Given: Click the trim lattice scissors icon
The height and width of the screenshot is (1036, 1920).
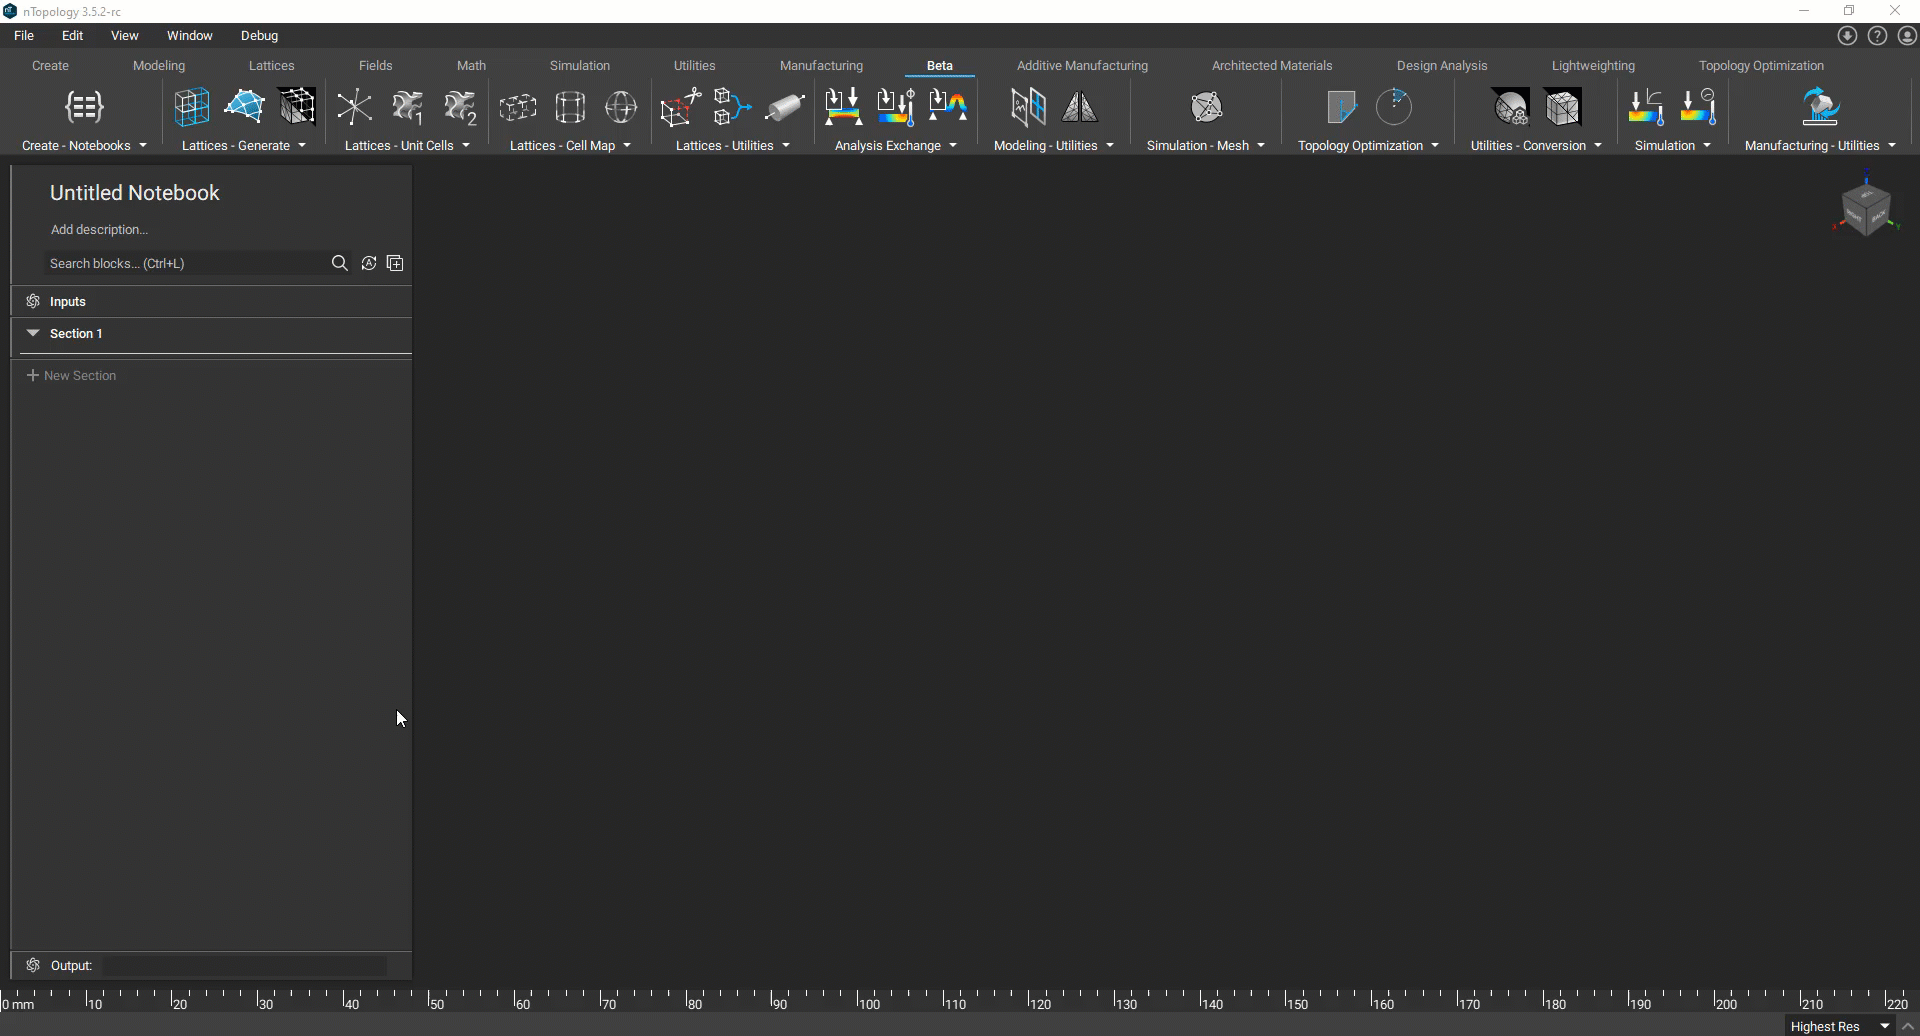Looking at the screenshot, I should [x=680, y=107].
